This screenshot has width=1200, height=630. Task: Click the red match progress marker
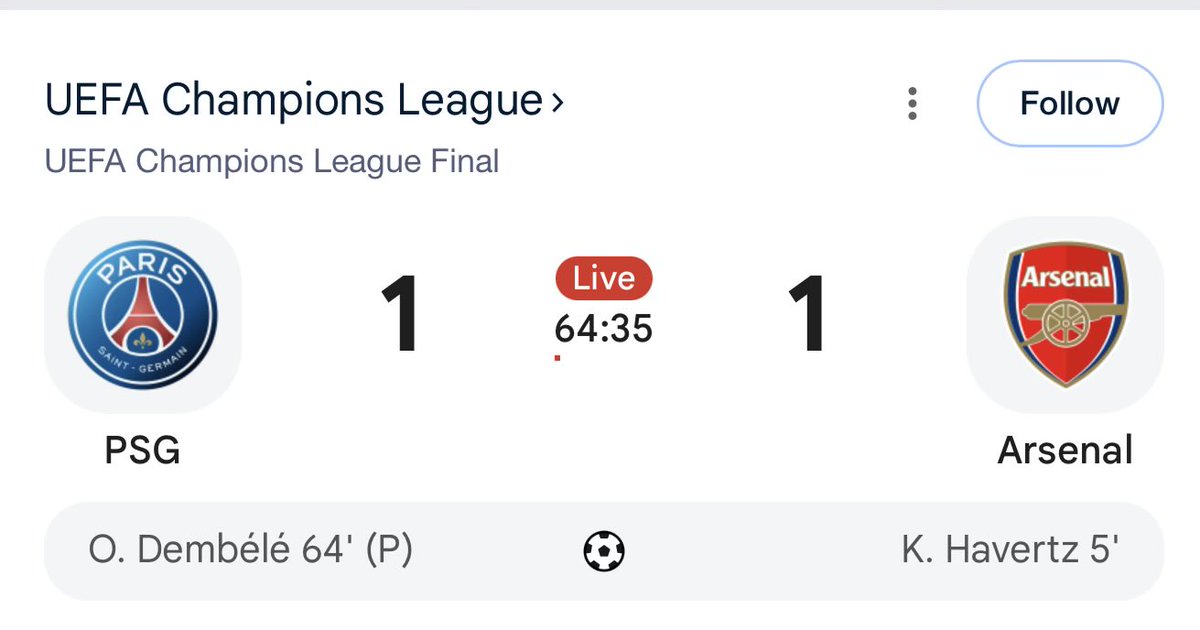[557, 357]
